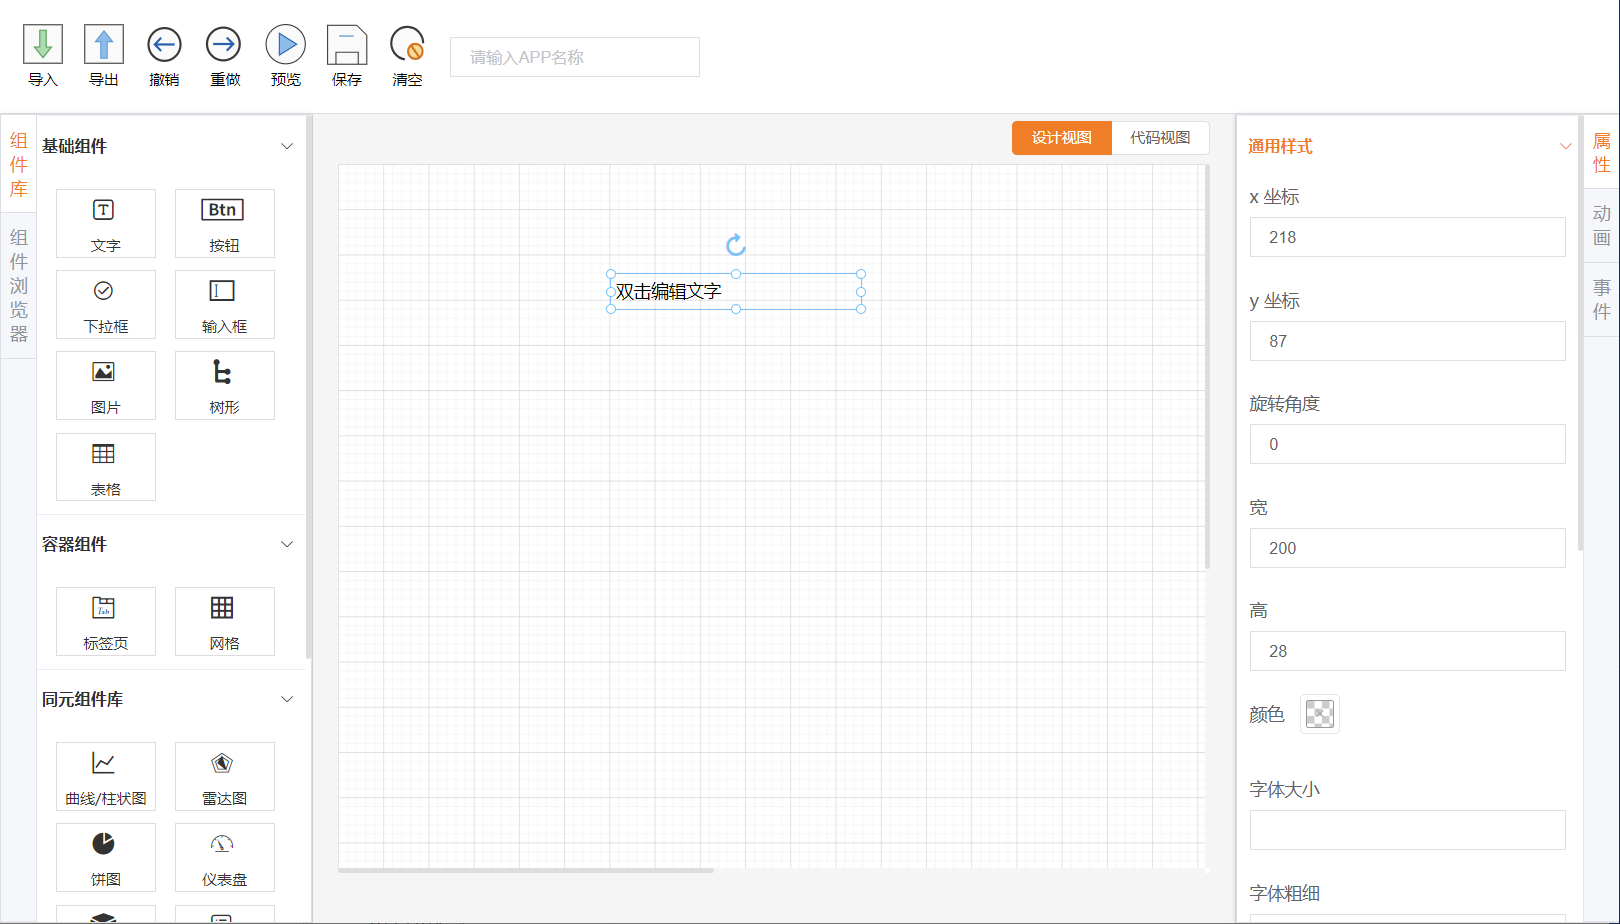
Task: Open the 动画 animation tab
Action: 1602,226
